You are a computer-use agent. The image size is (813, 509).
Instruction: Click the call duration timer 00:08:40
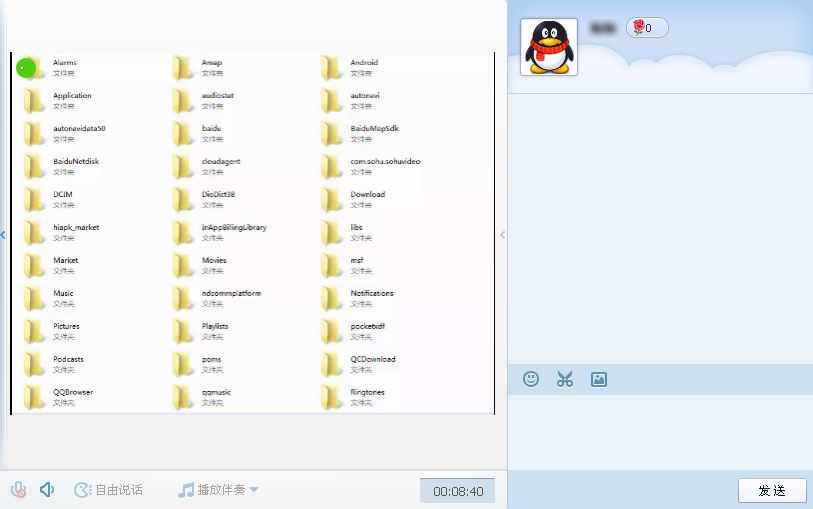(x=457, y=491)
